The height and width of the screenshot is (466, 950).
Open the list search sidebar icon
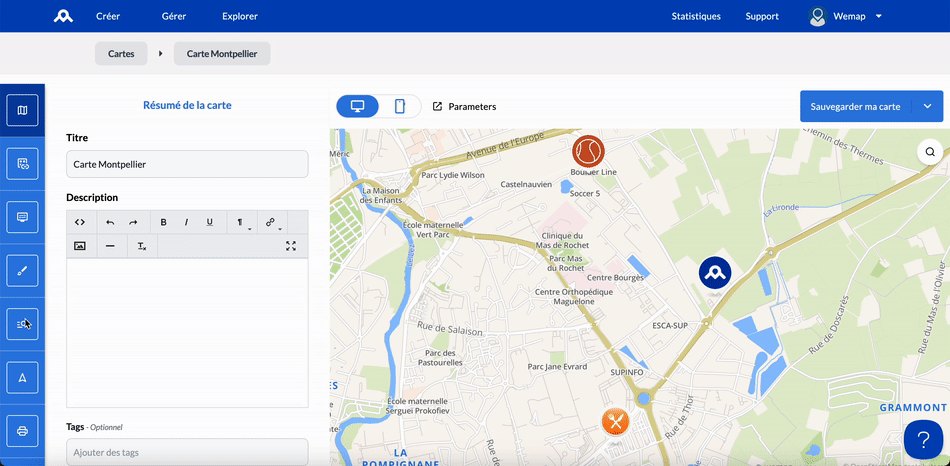[22, 324]
